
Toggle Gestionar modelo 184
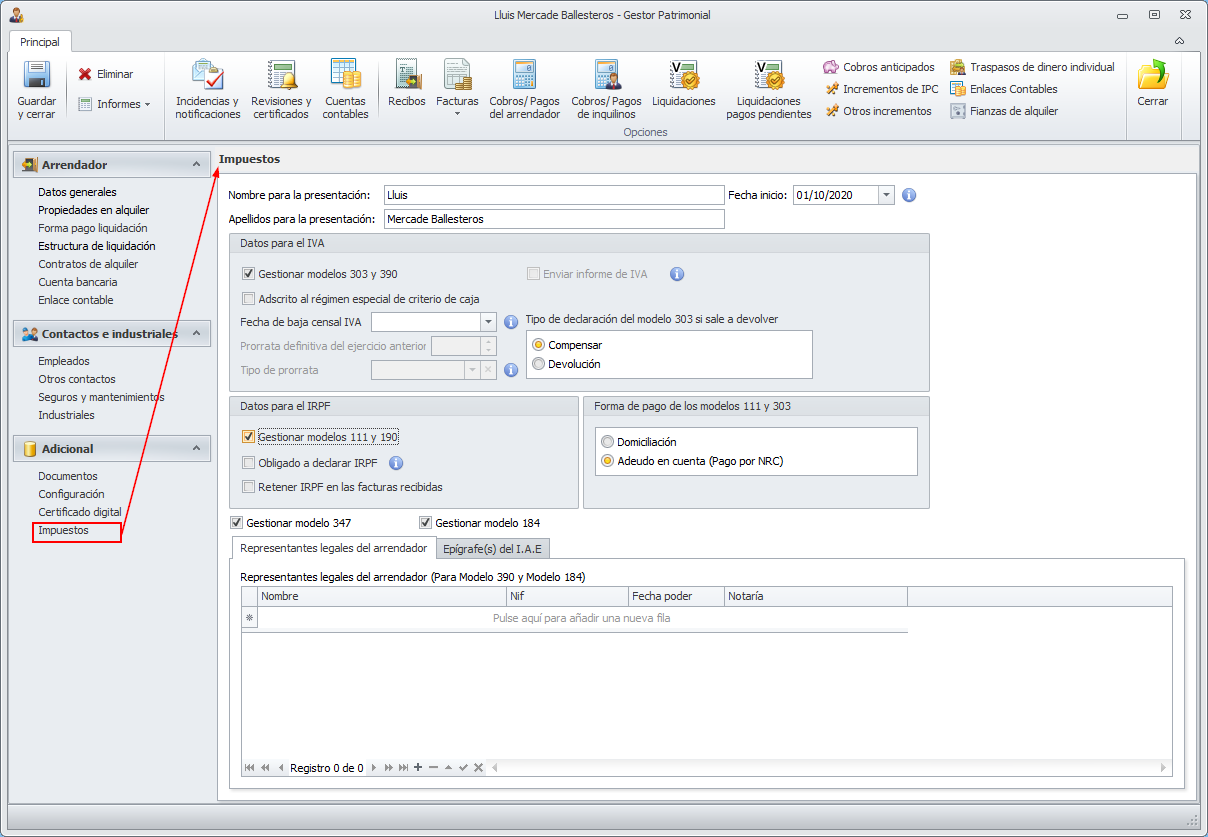pos(426,522)
